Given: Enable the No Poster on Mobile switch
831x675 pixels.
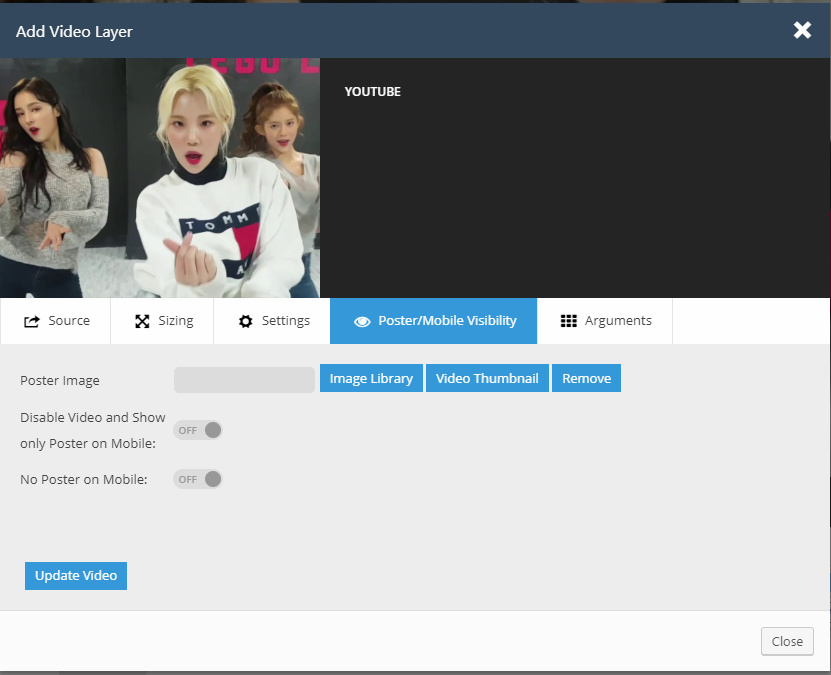Looking at the screenshot, I should coord(197,479).
